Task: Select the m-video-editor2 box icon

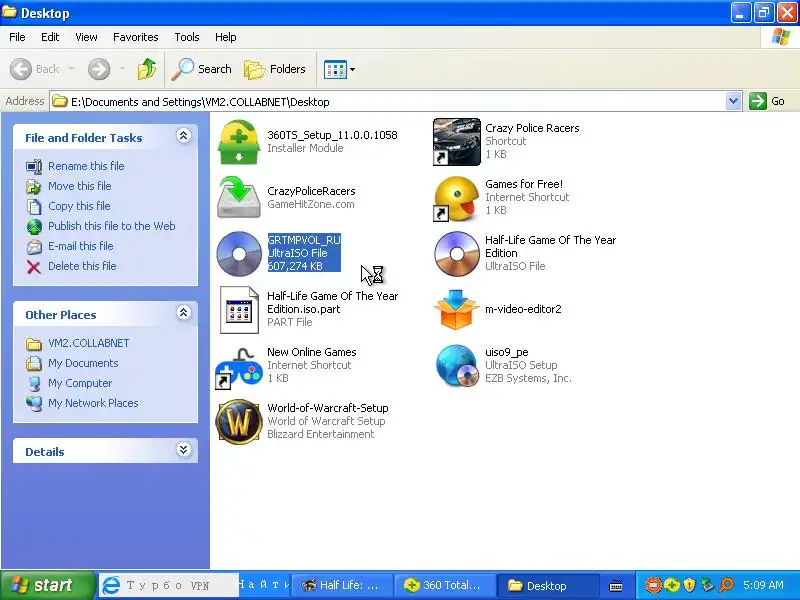Action: point(456,310)
